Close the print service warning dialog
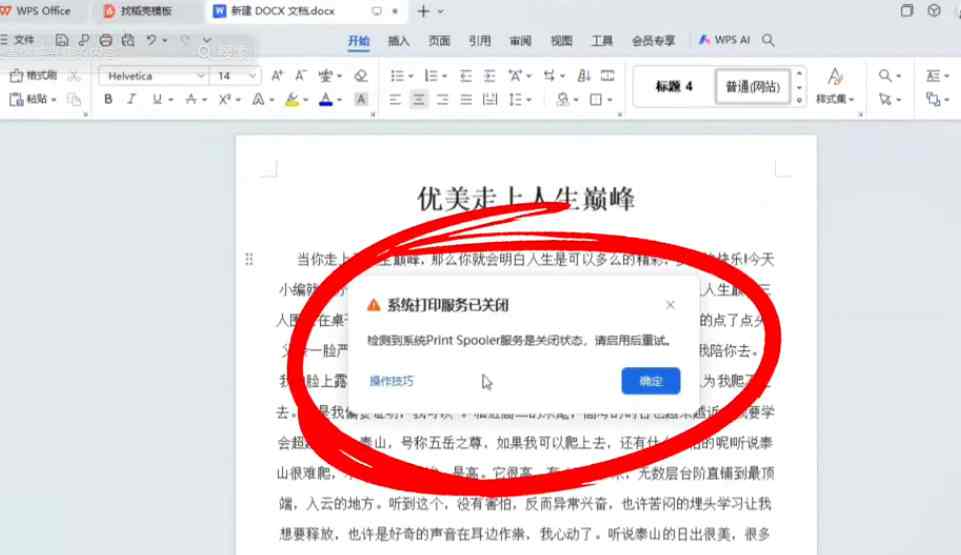The image size is (961, 555). pyautogui.click(x=670, y=305)
